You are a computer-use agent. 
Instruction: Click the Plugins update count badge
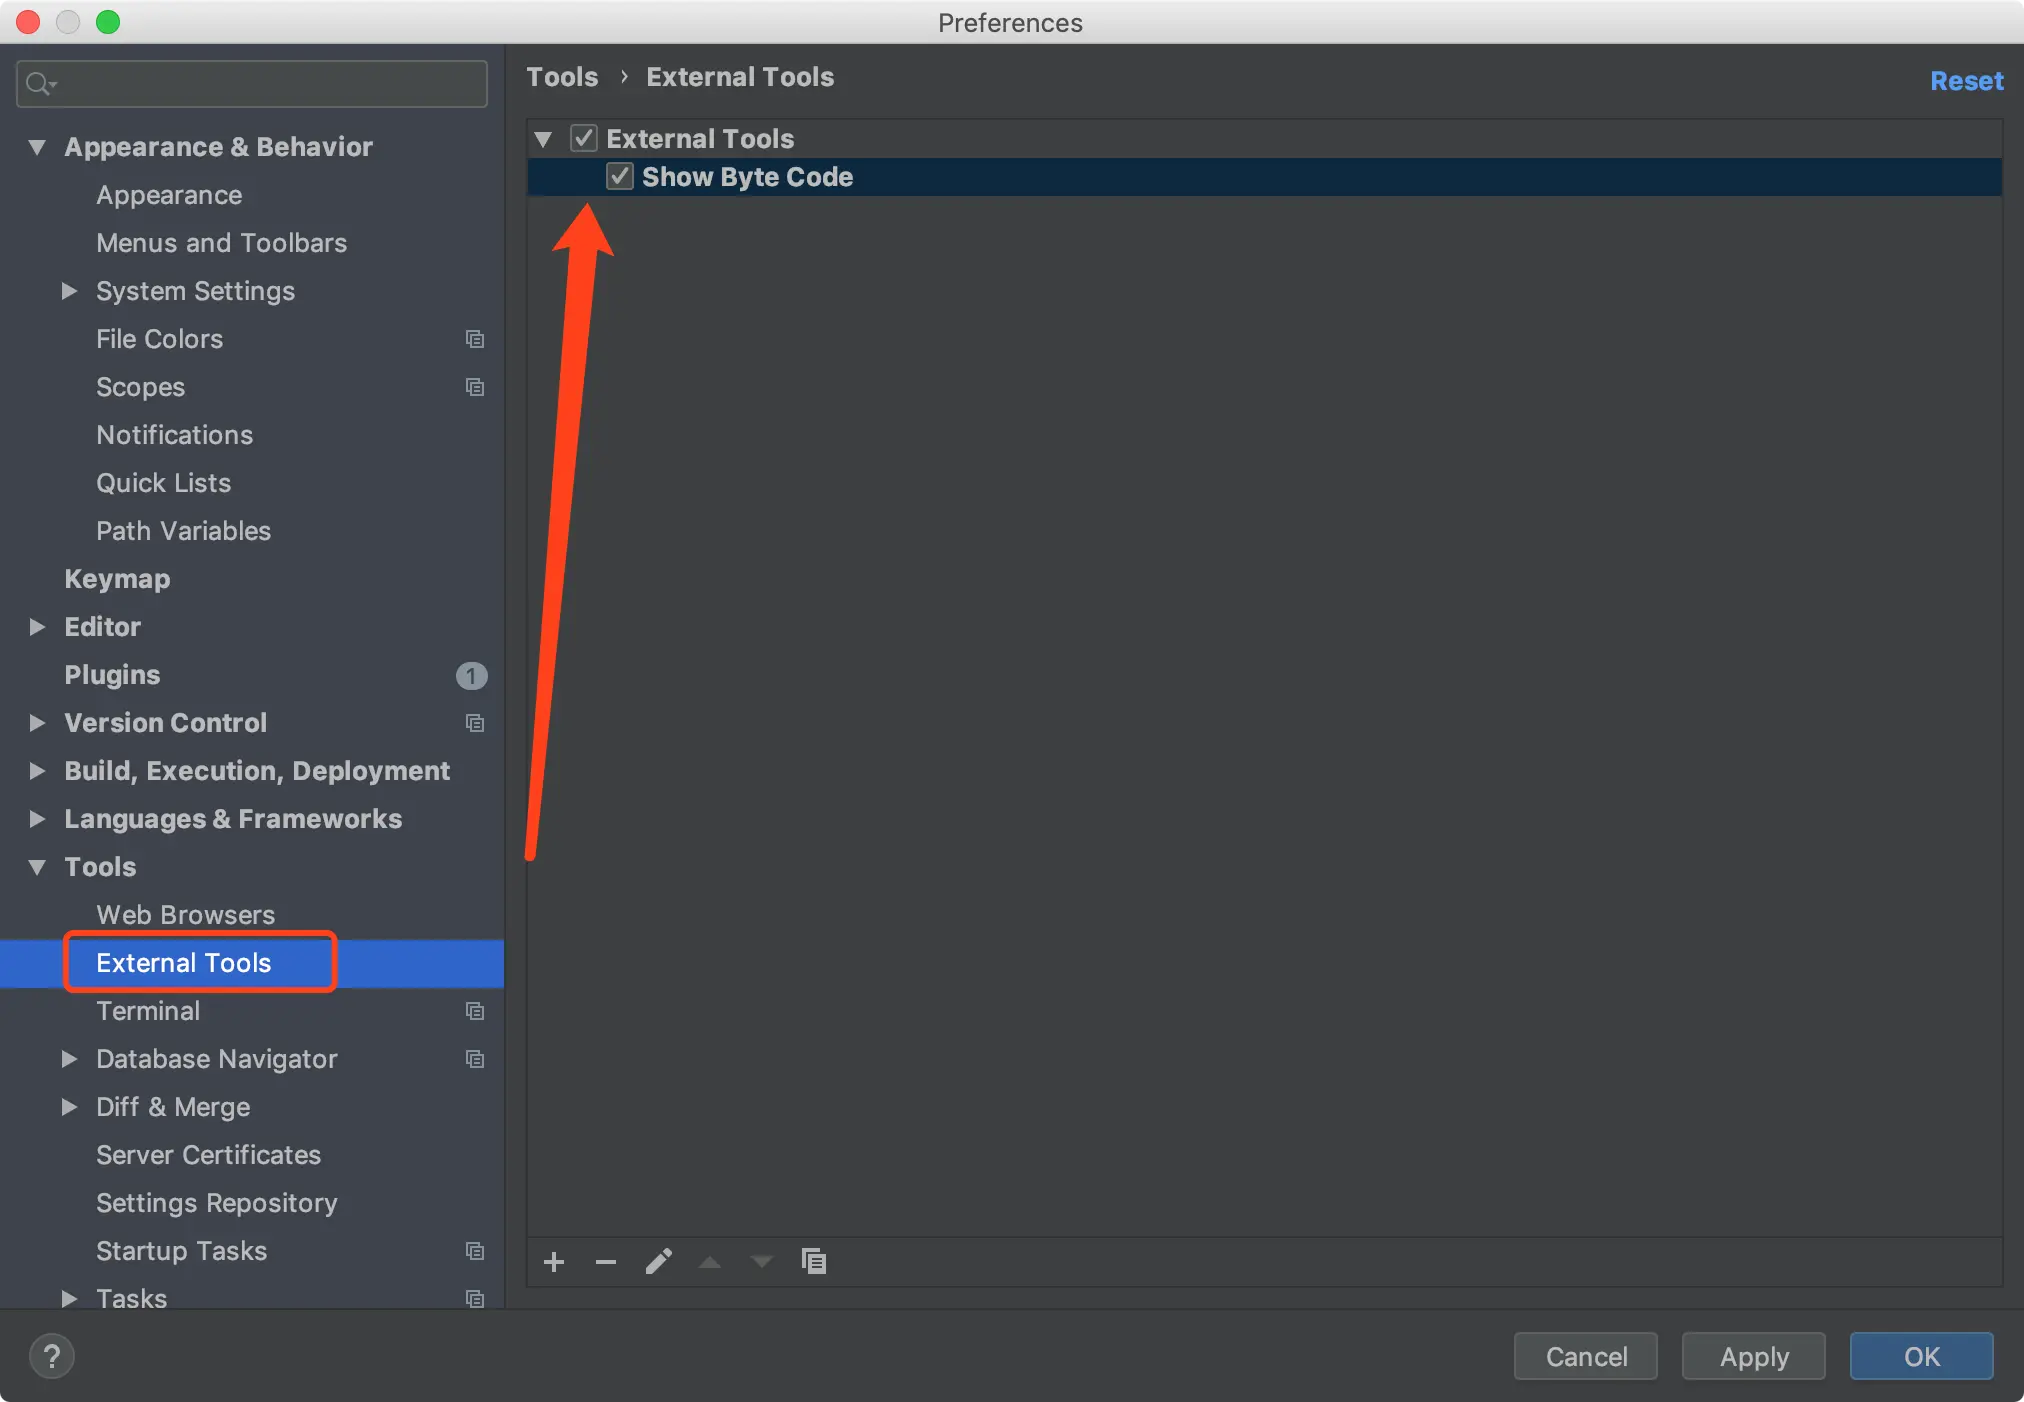coord(471,676)
